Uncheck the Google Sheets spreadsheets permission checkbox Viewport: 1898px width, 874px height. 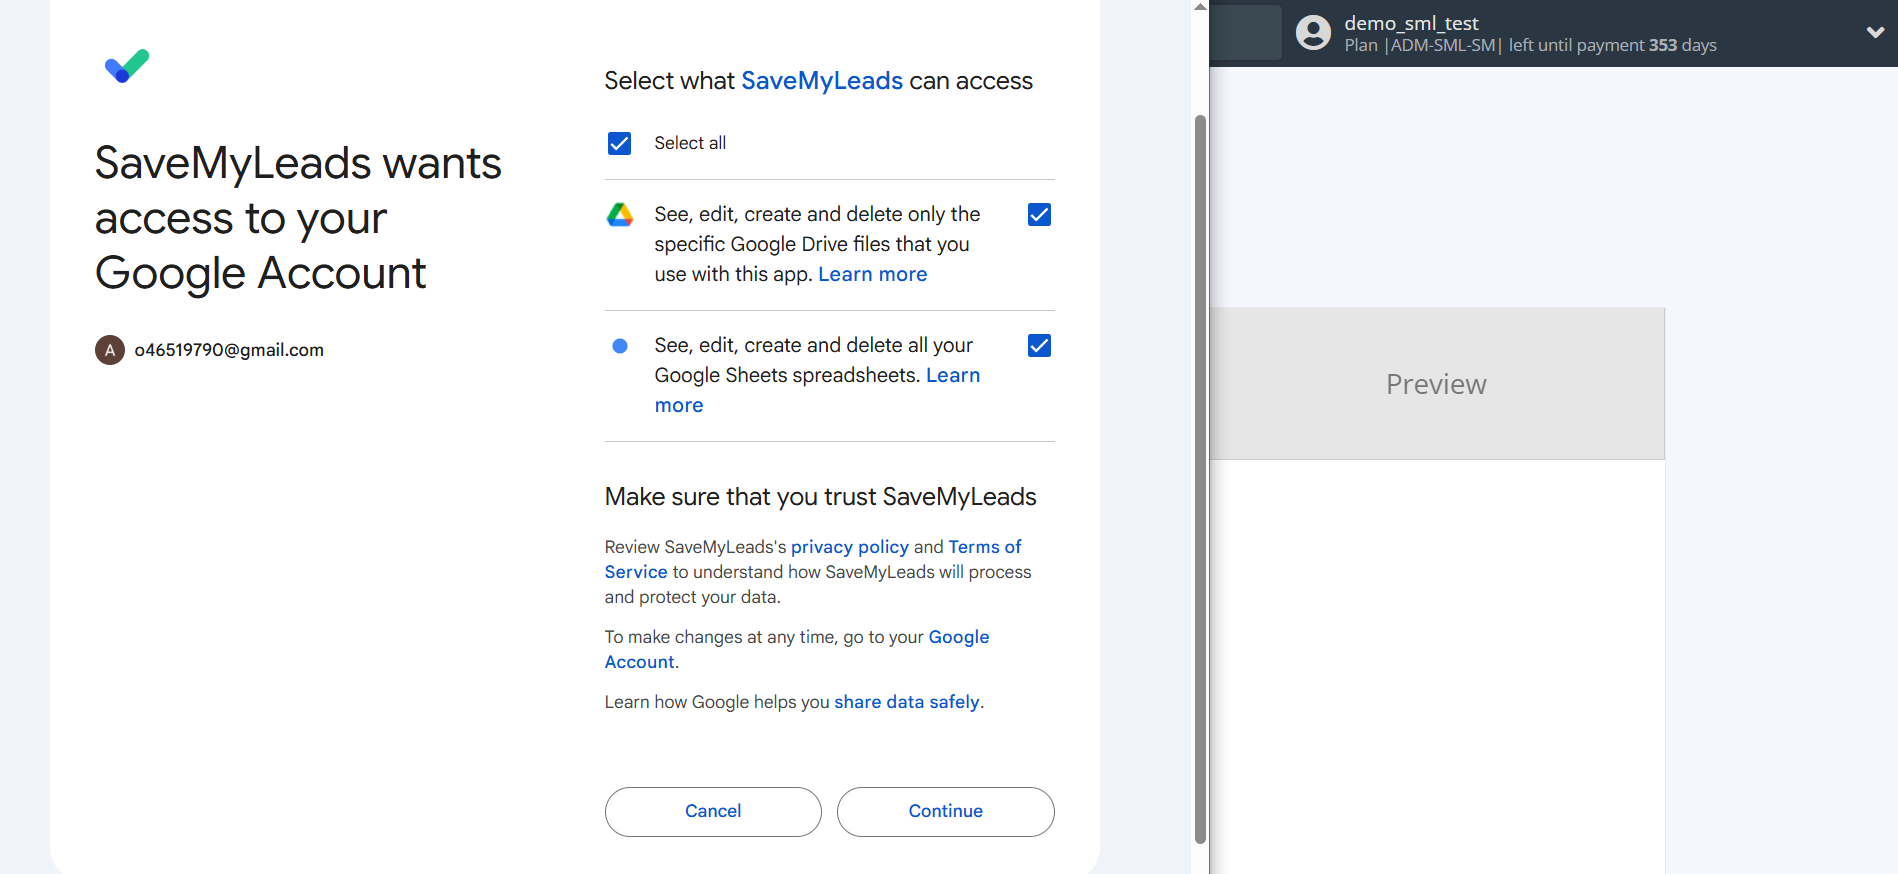click(x=1039, y=346)
